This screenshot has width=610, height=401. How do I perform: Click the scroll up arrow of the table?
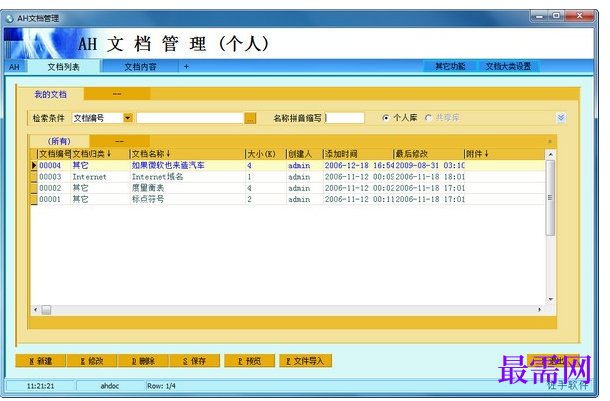tap(550, 154)
